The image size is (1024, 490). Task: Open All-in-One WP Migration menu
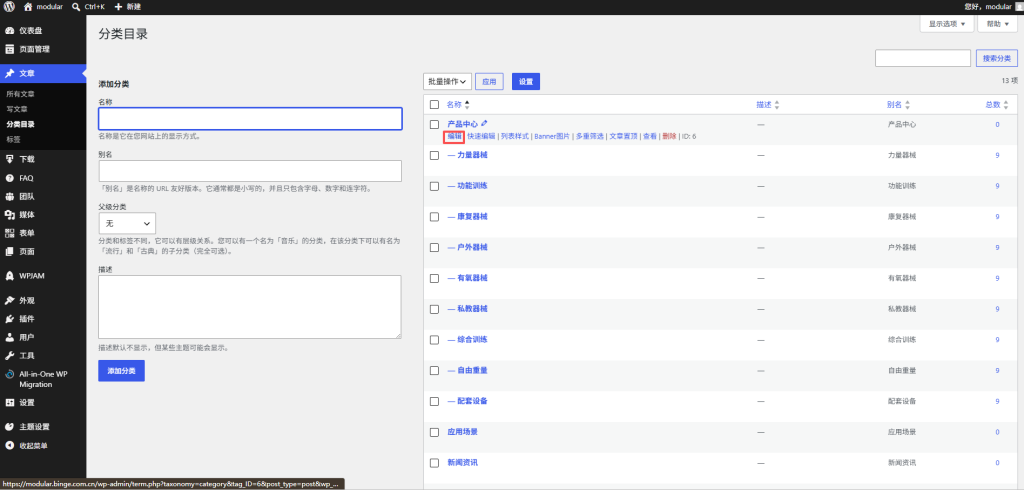[x=43, y=379]
